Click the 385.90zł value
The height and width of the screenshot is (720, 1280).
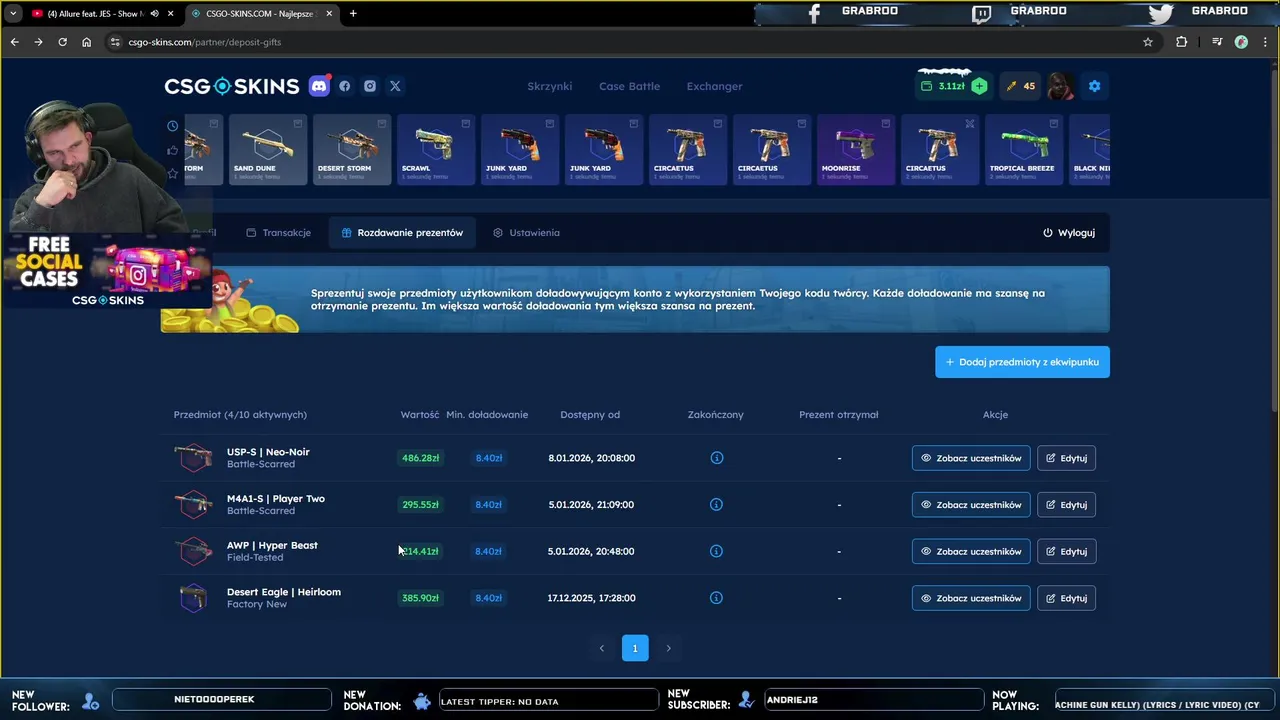(x=420, y=598)
